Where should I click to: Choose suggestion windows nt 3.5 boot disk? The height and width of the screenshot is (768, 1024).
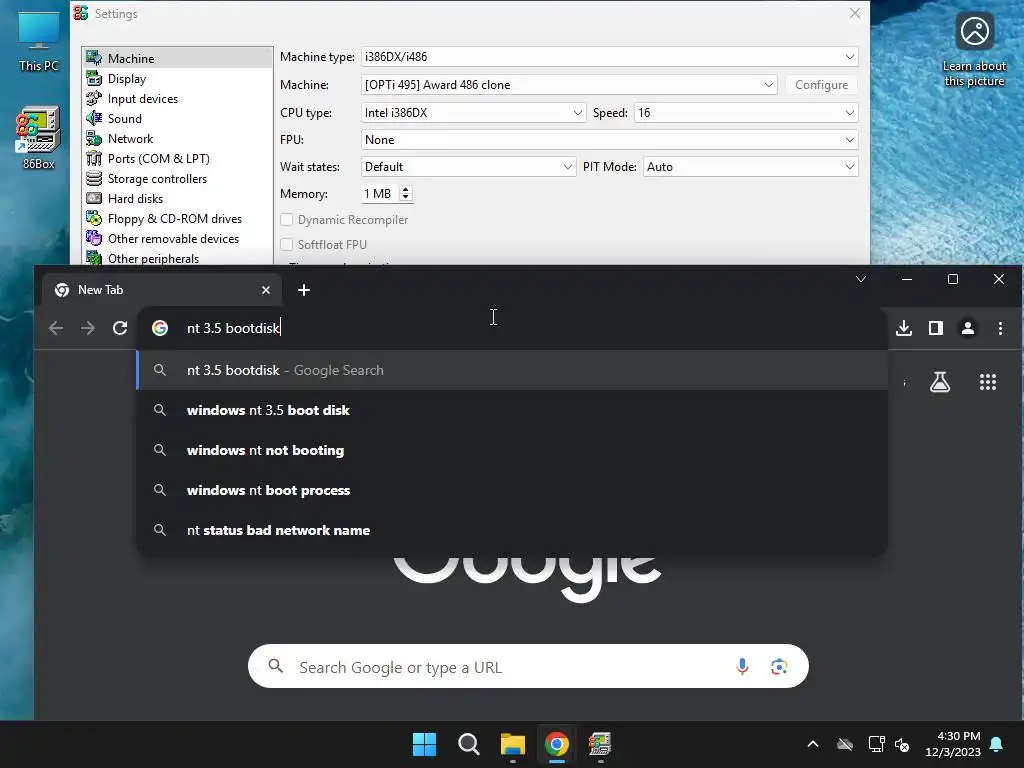click(511, 410)
